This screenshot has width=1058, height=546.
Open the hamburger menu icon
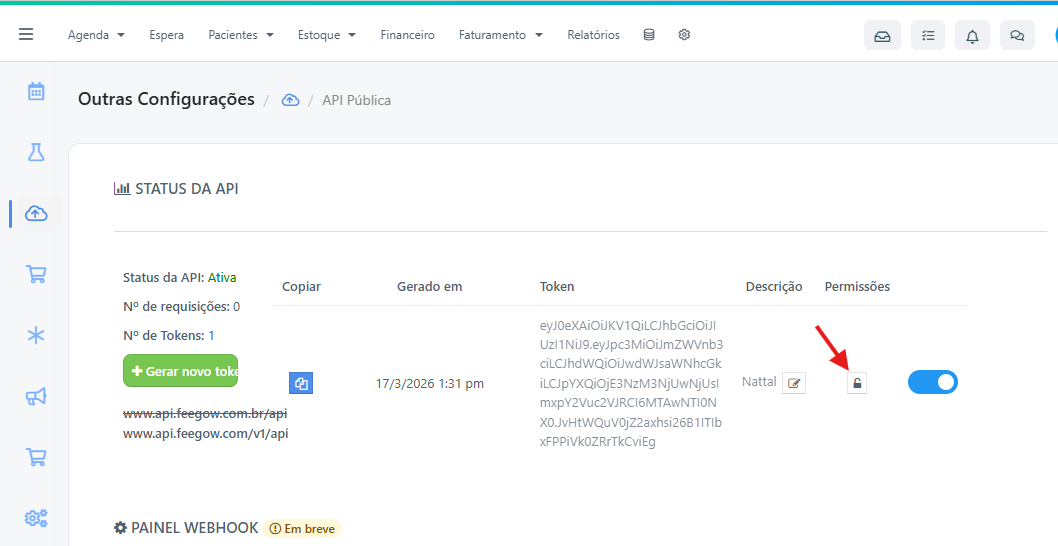click(x=26, y=34)
